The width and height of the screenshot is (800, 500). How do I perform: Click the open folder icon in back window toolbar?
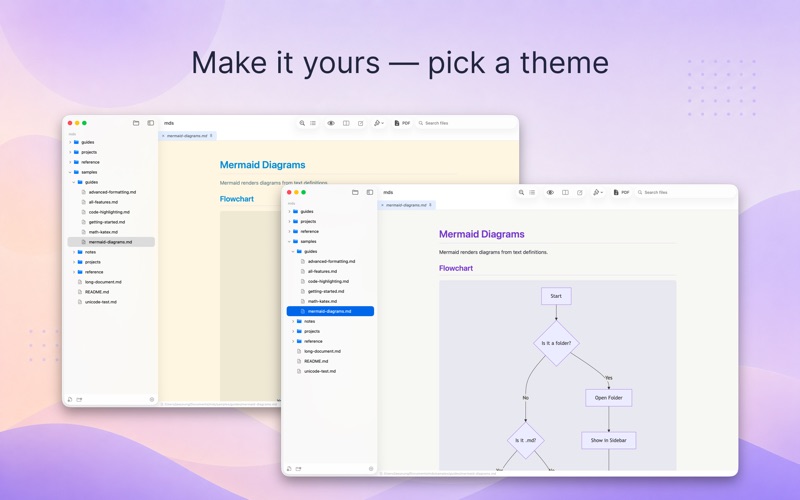(136, 123)
